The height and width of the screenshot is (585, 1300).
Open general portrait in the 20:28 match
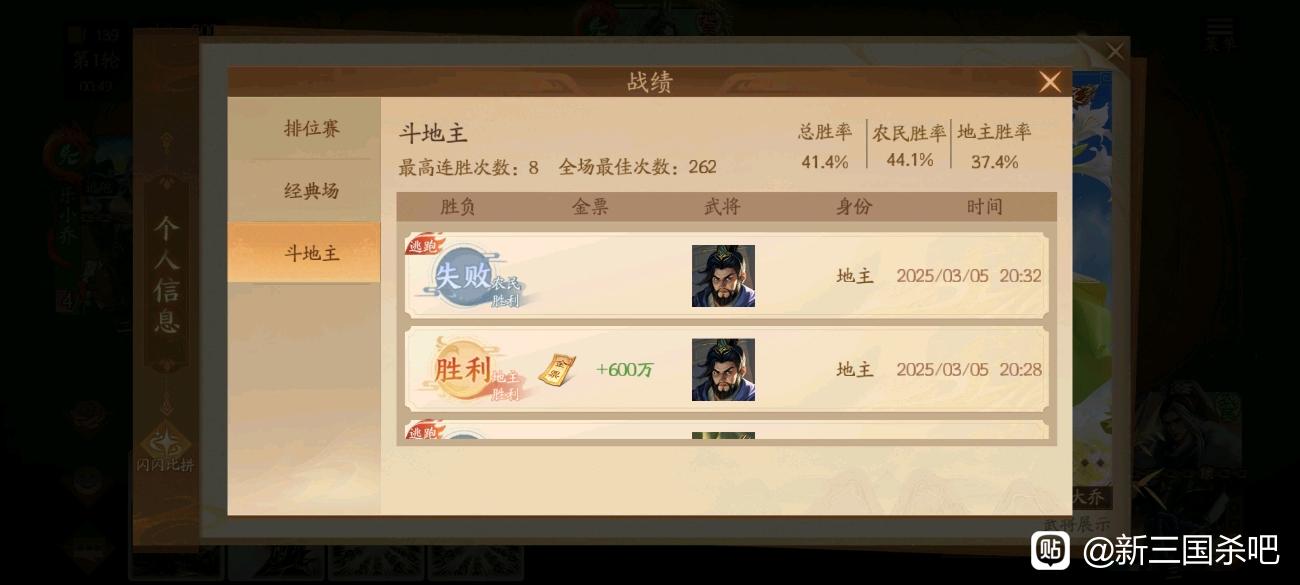coord(723,369)
